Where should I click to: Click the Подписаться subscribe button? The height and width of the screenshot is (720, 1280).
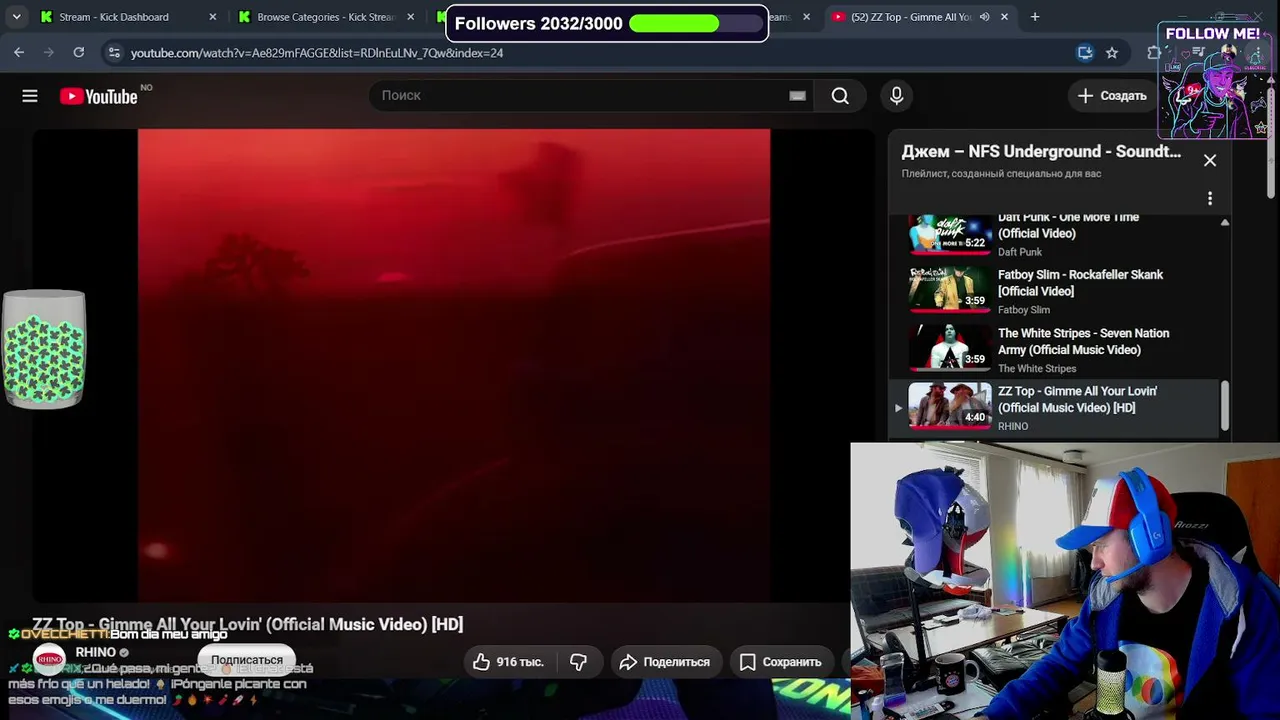point(247,660)
